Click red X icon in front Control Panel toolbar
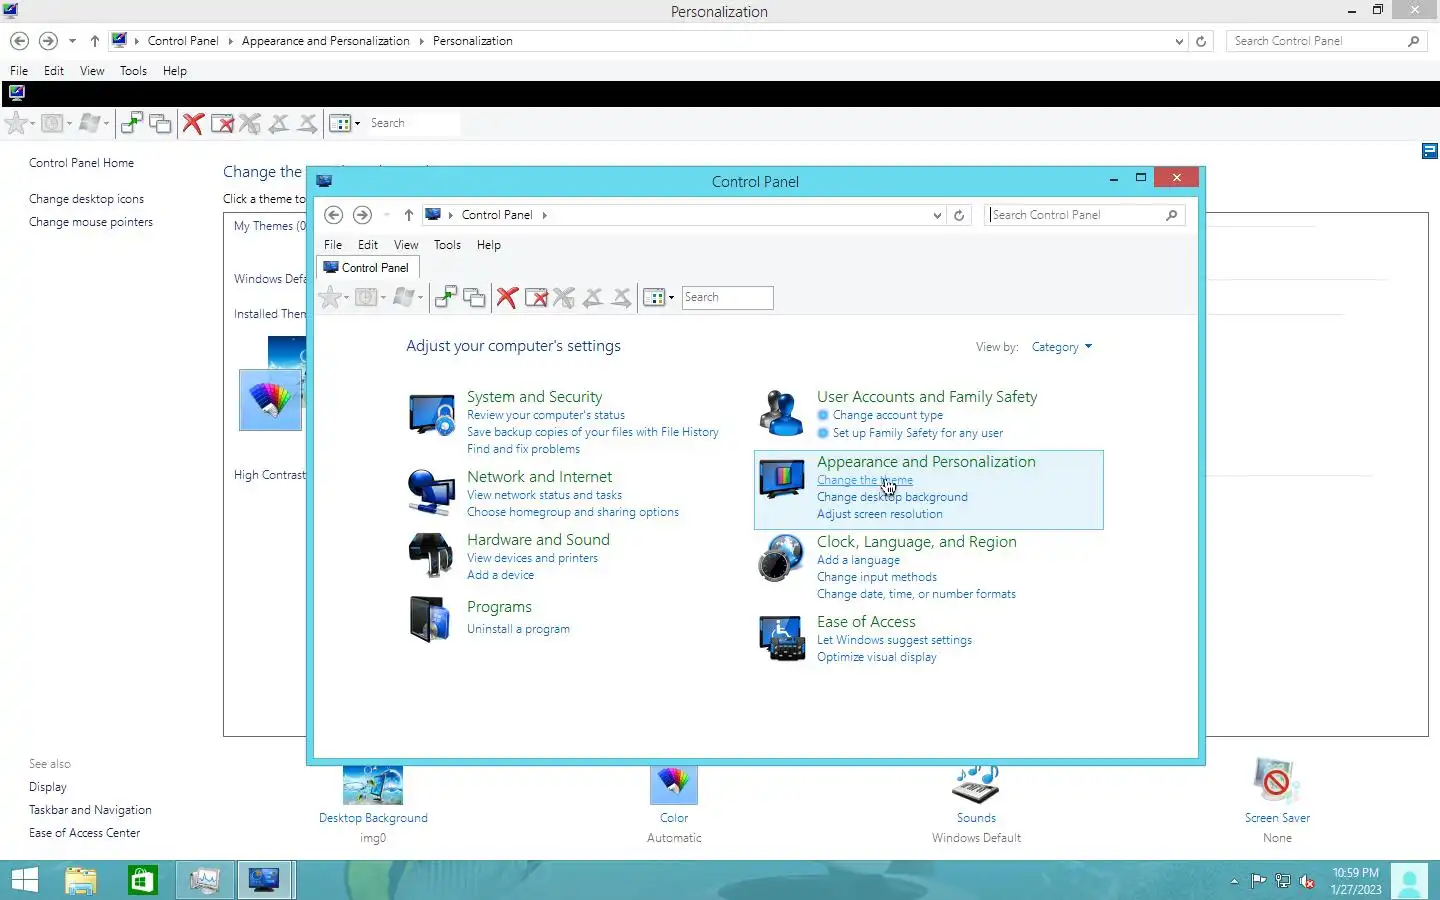 click(507, 297)
